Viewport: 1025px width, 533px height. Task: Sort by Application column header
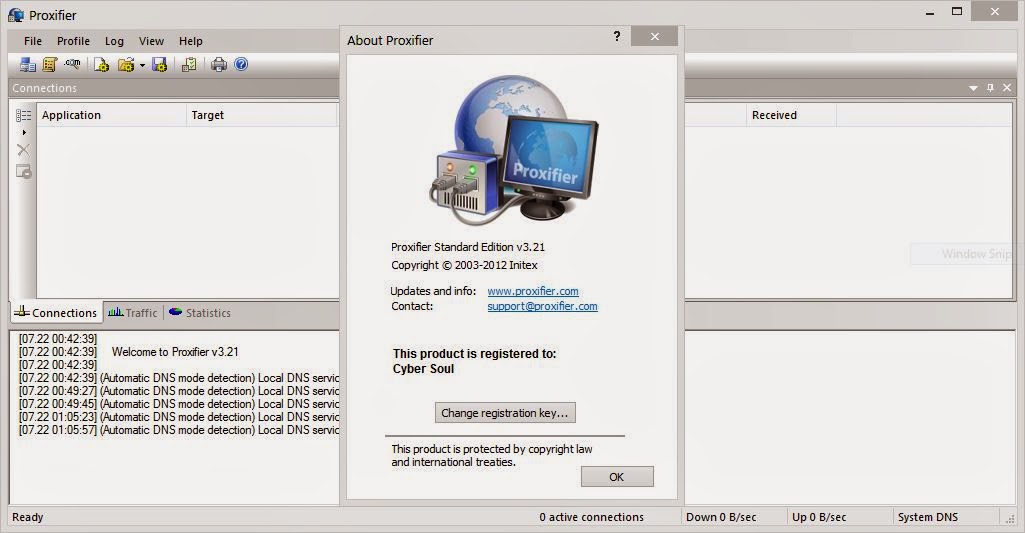[x=111, y=115]
